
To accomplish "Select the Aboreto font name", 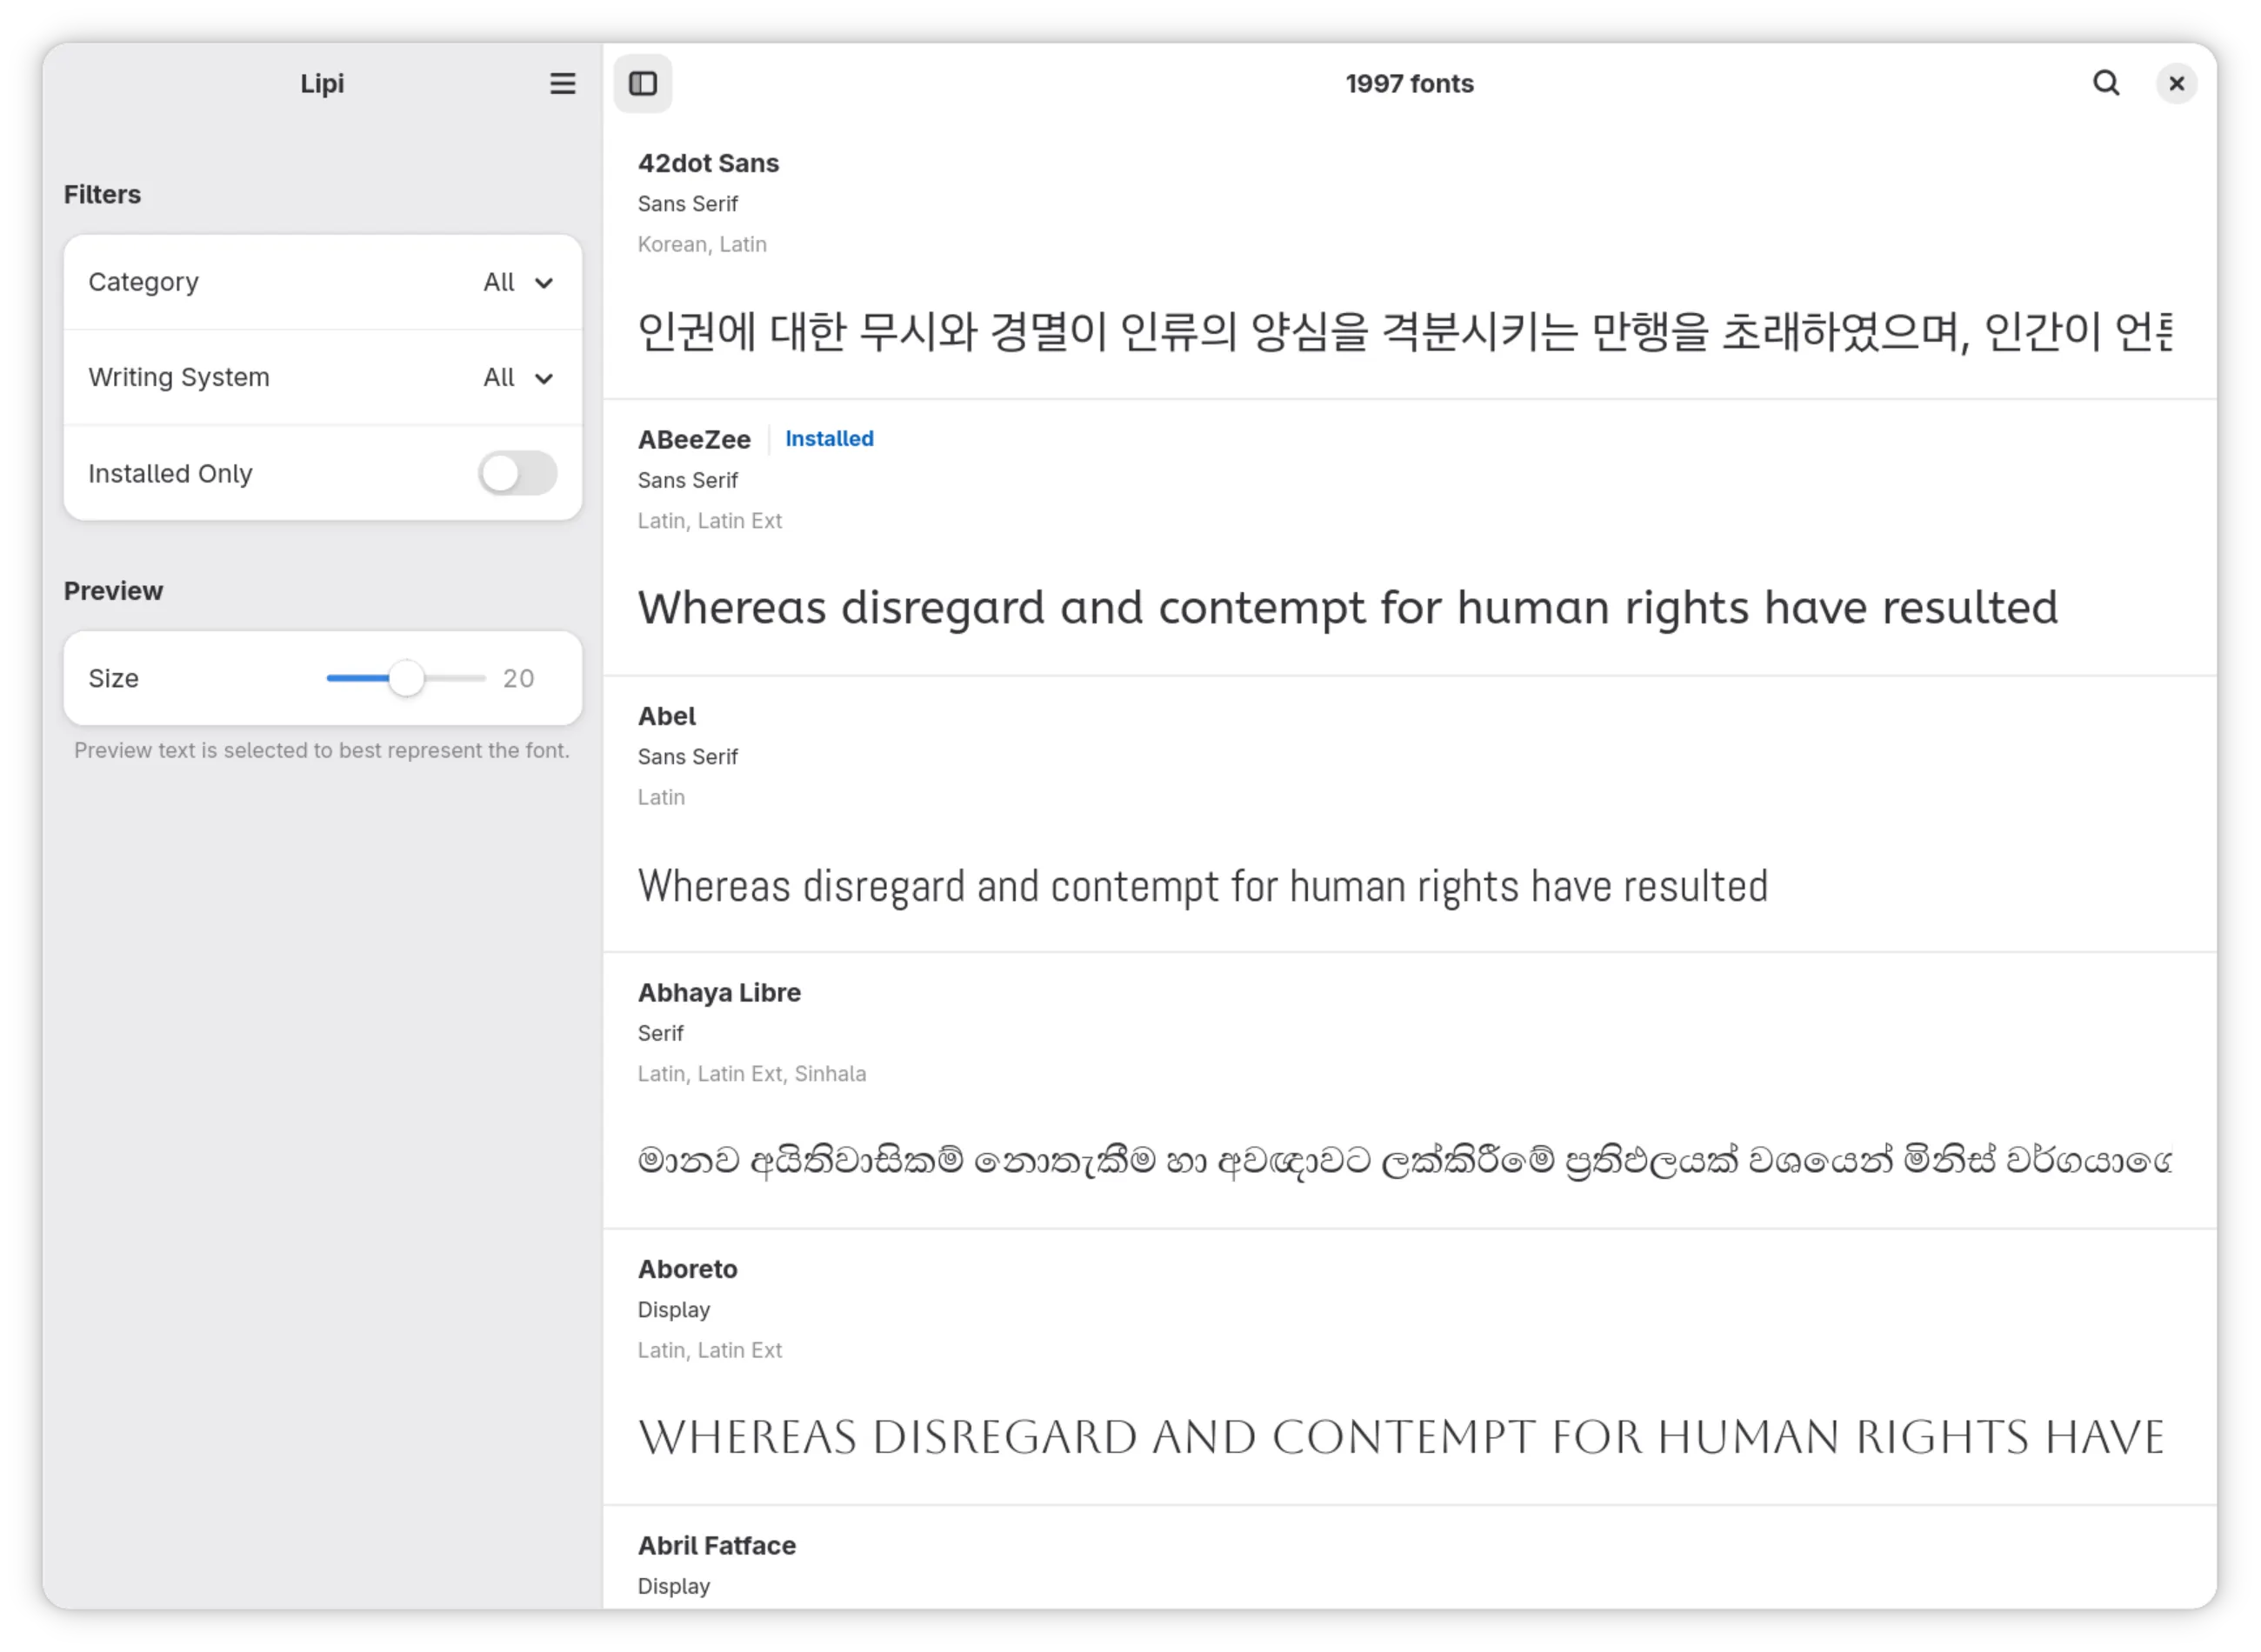I will [687, 1270].
